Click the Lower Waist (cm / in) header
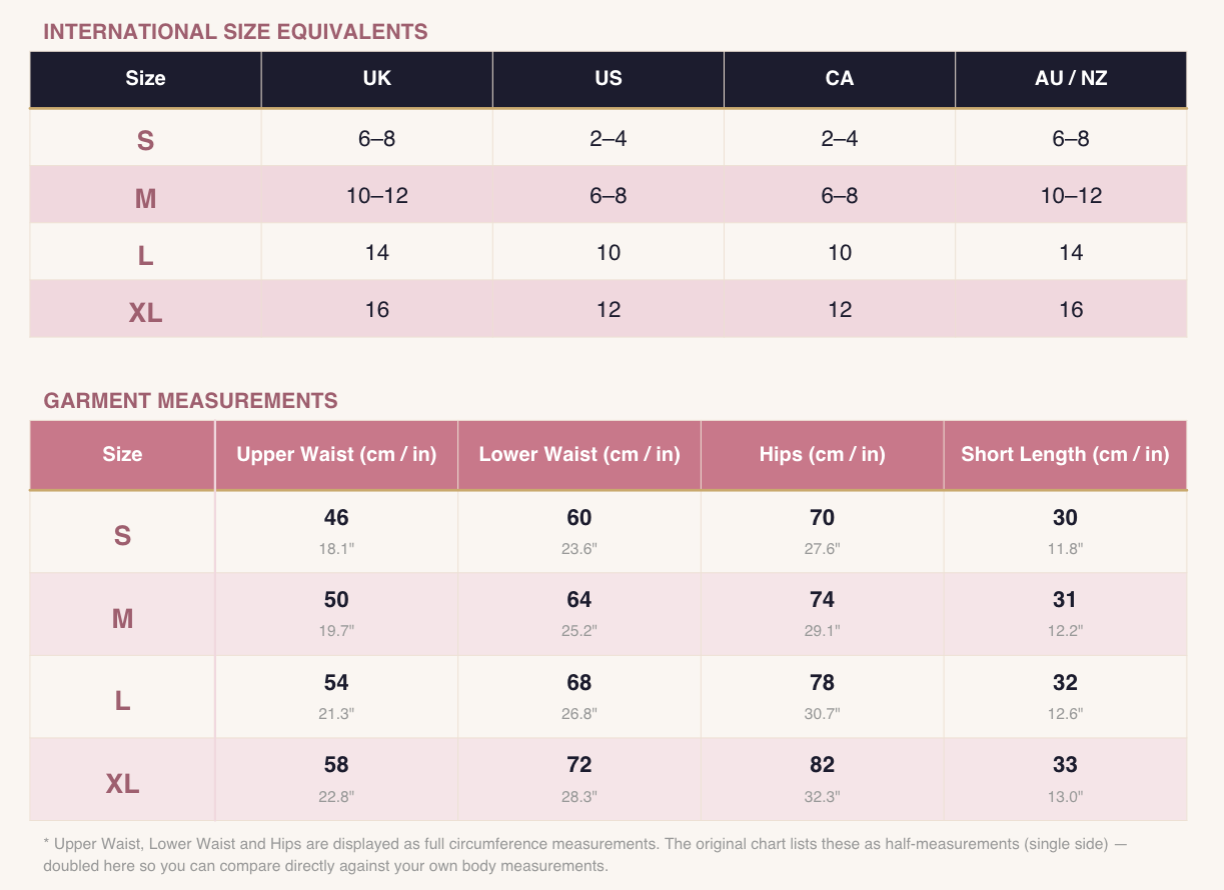The height and width of the screenshot is (890, 1224). point(579,454)
